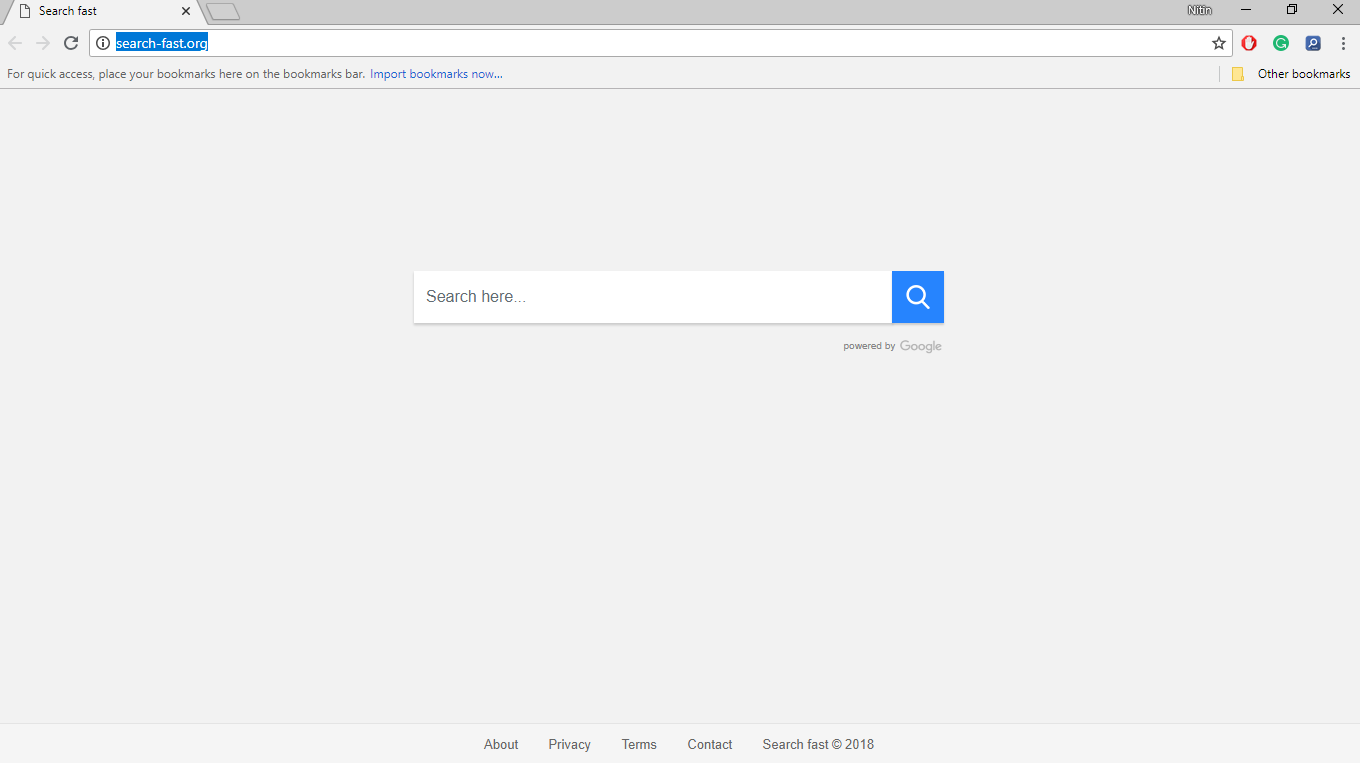Click the blue search button
This screenshot has width=1360, height=763.
[917, 297]
